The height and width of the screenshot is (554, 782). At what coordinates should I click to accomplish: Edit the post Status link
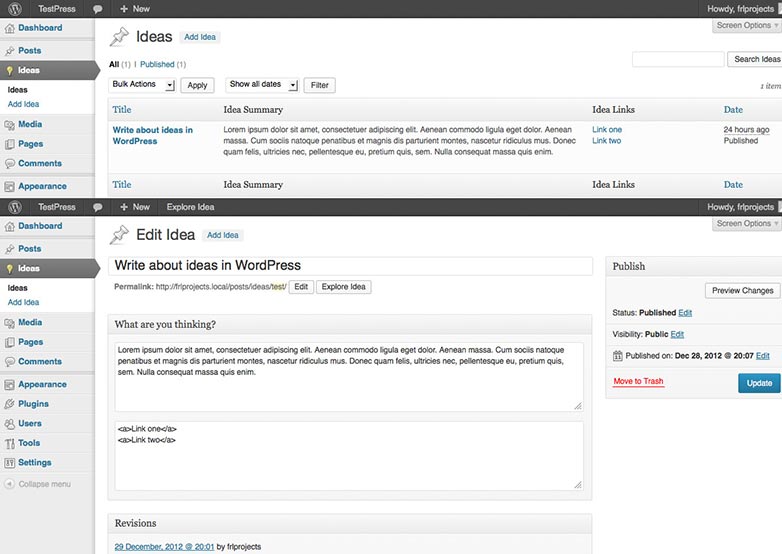pos(685,313)
